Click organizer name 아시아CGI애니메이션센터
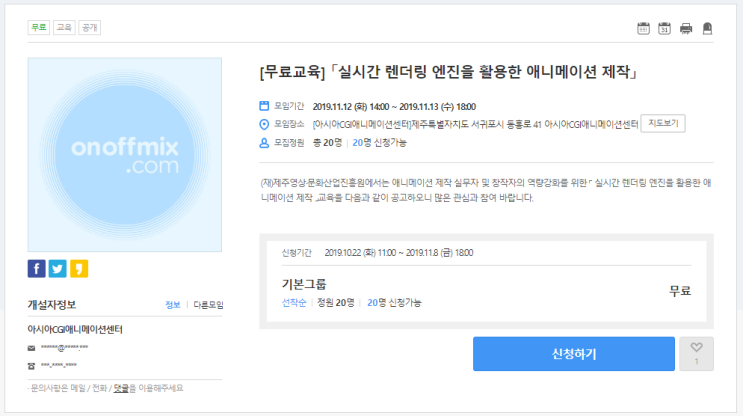 tap(75, 329)
